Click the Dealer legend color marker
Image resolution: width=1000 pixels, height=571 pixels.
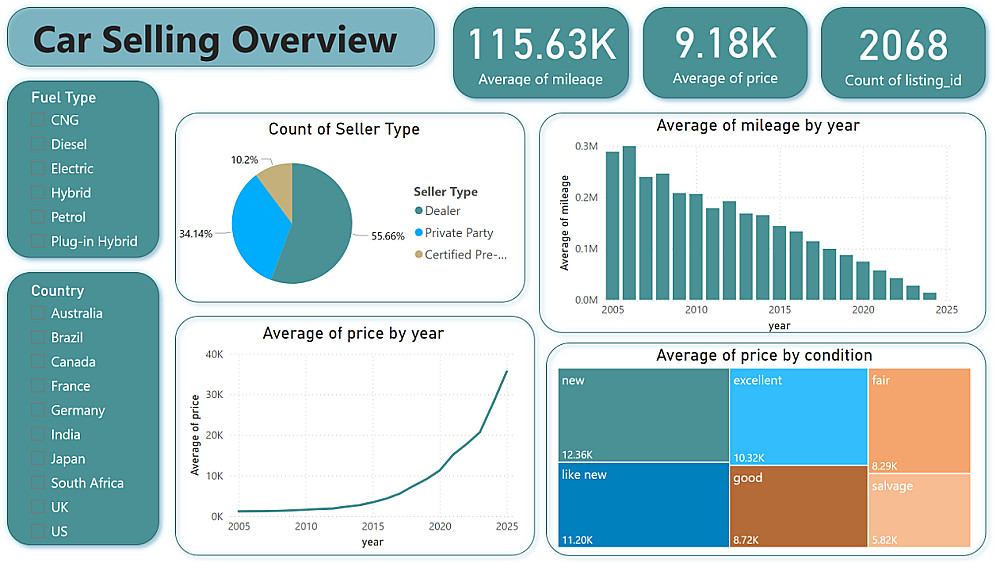tap(418, 211)
